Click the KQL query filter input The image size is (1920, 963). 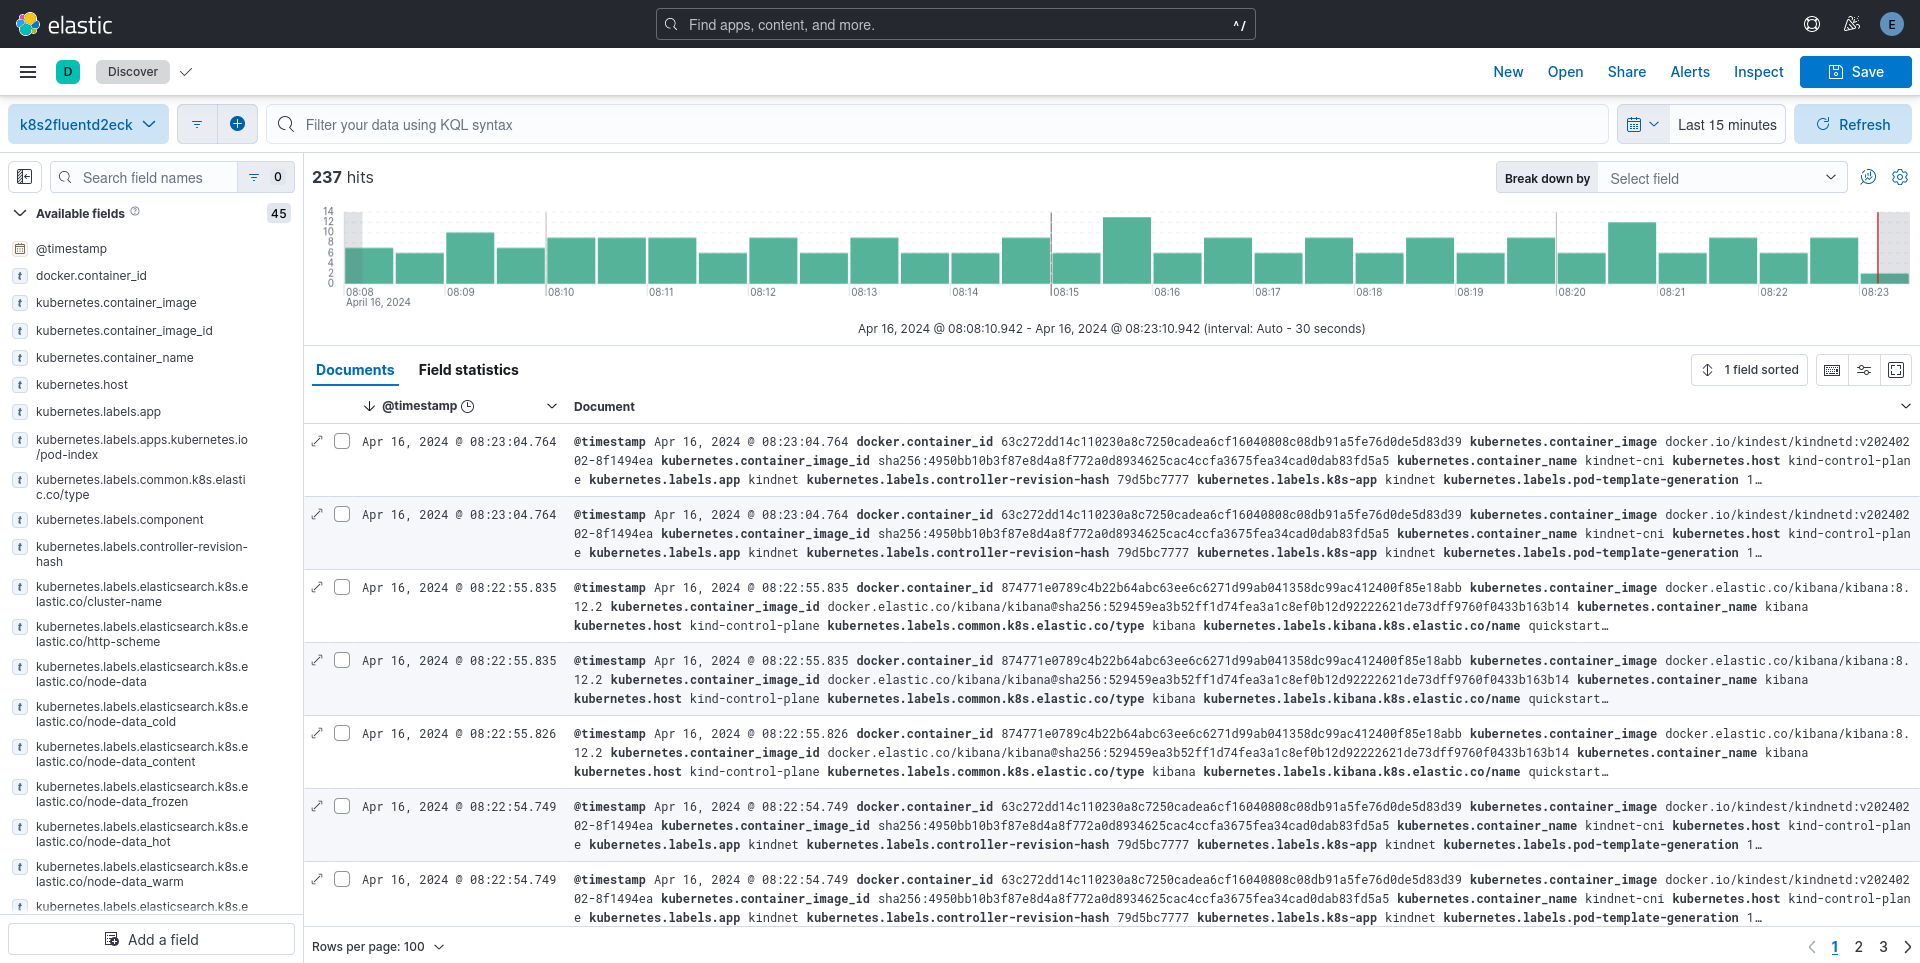(936, 124)
